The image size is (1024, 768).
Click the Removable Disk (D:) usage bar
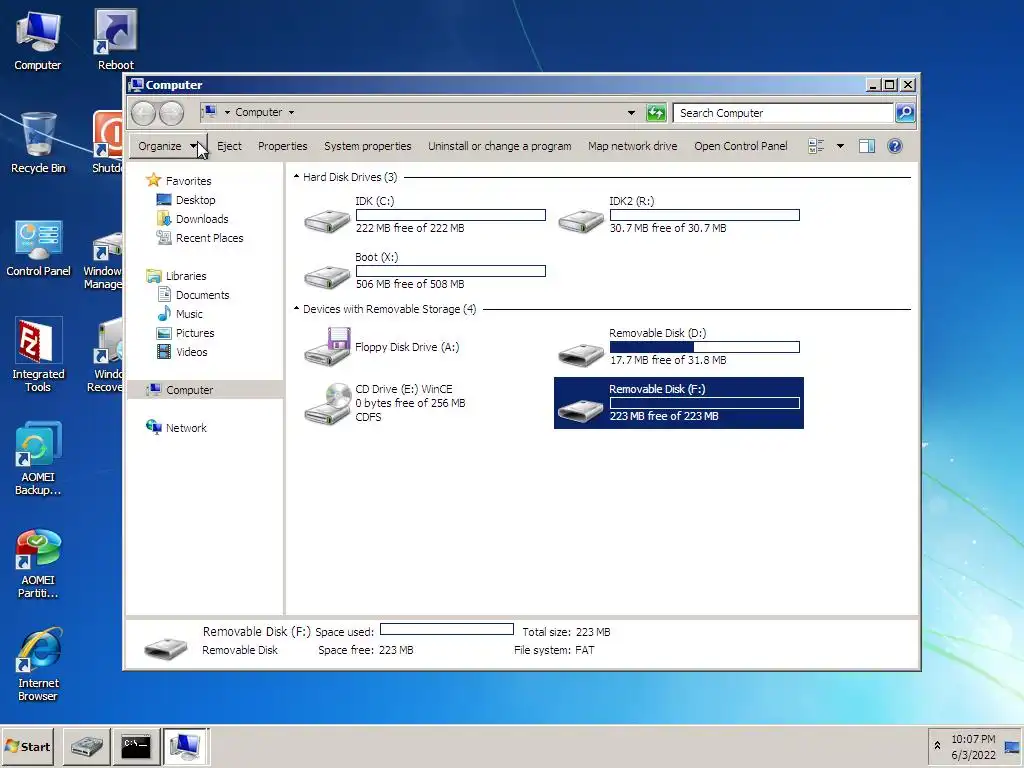[x=705, y=347]
